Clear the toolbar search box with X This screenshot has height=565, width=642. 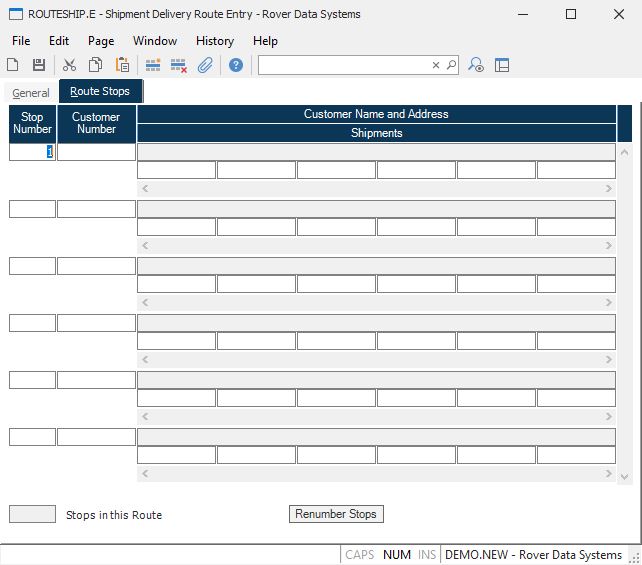(x=436, y=65)
